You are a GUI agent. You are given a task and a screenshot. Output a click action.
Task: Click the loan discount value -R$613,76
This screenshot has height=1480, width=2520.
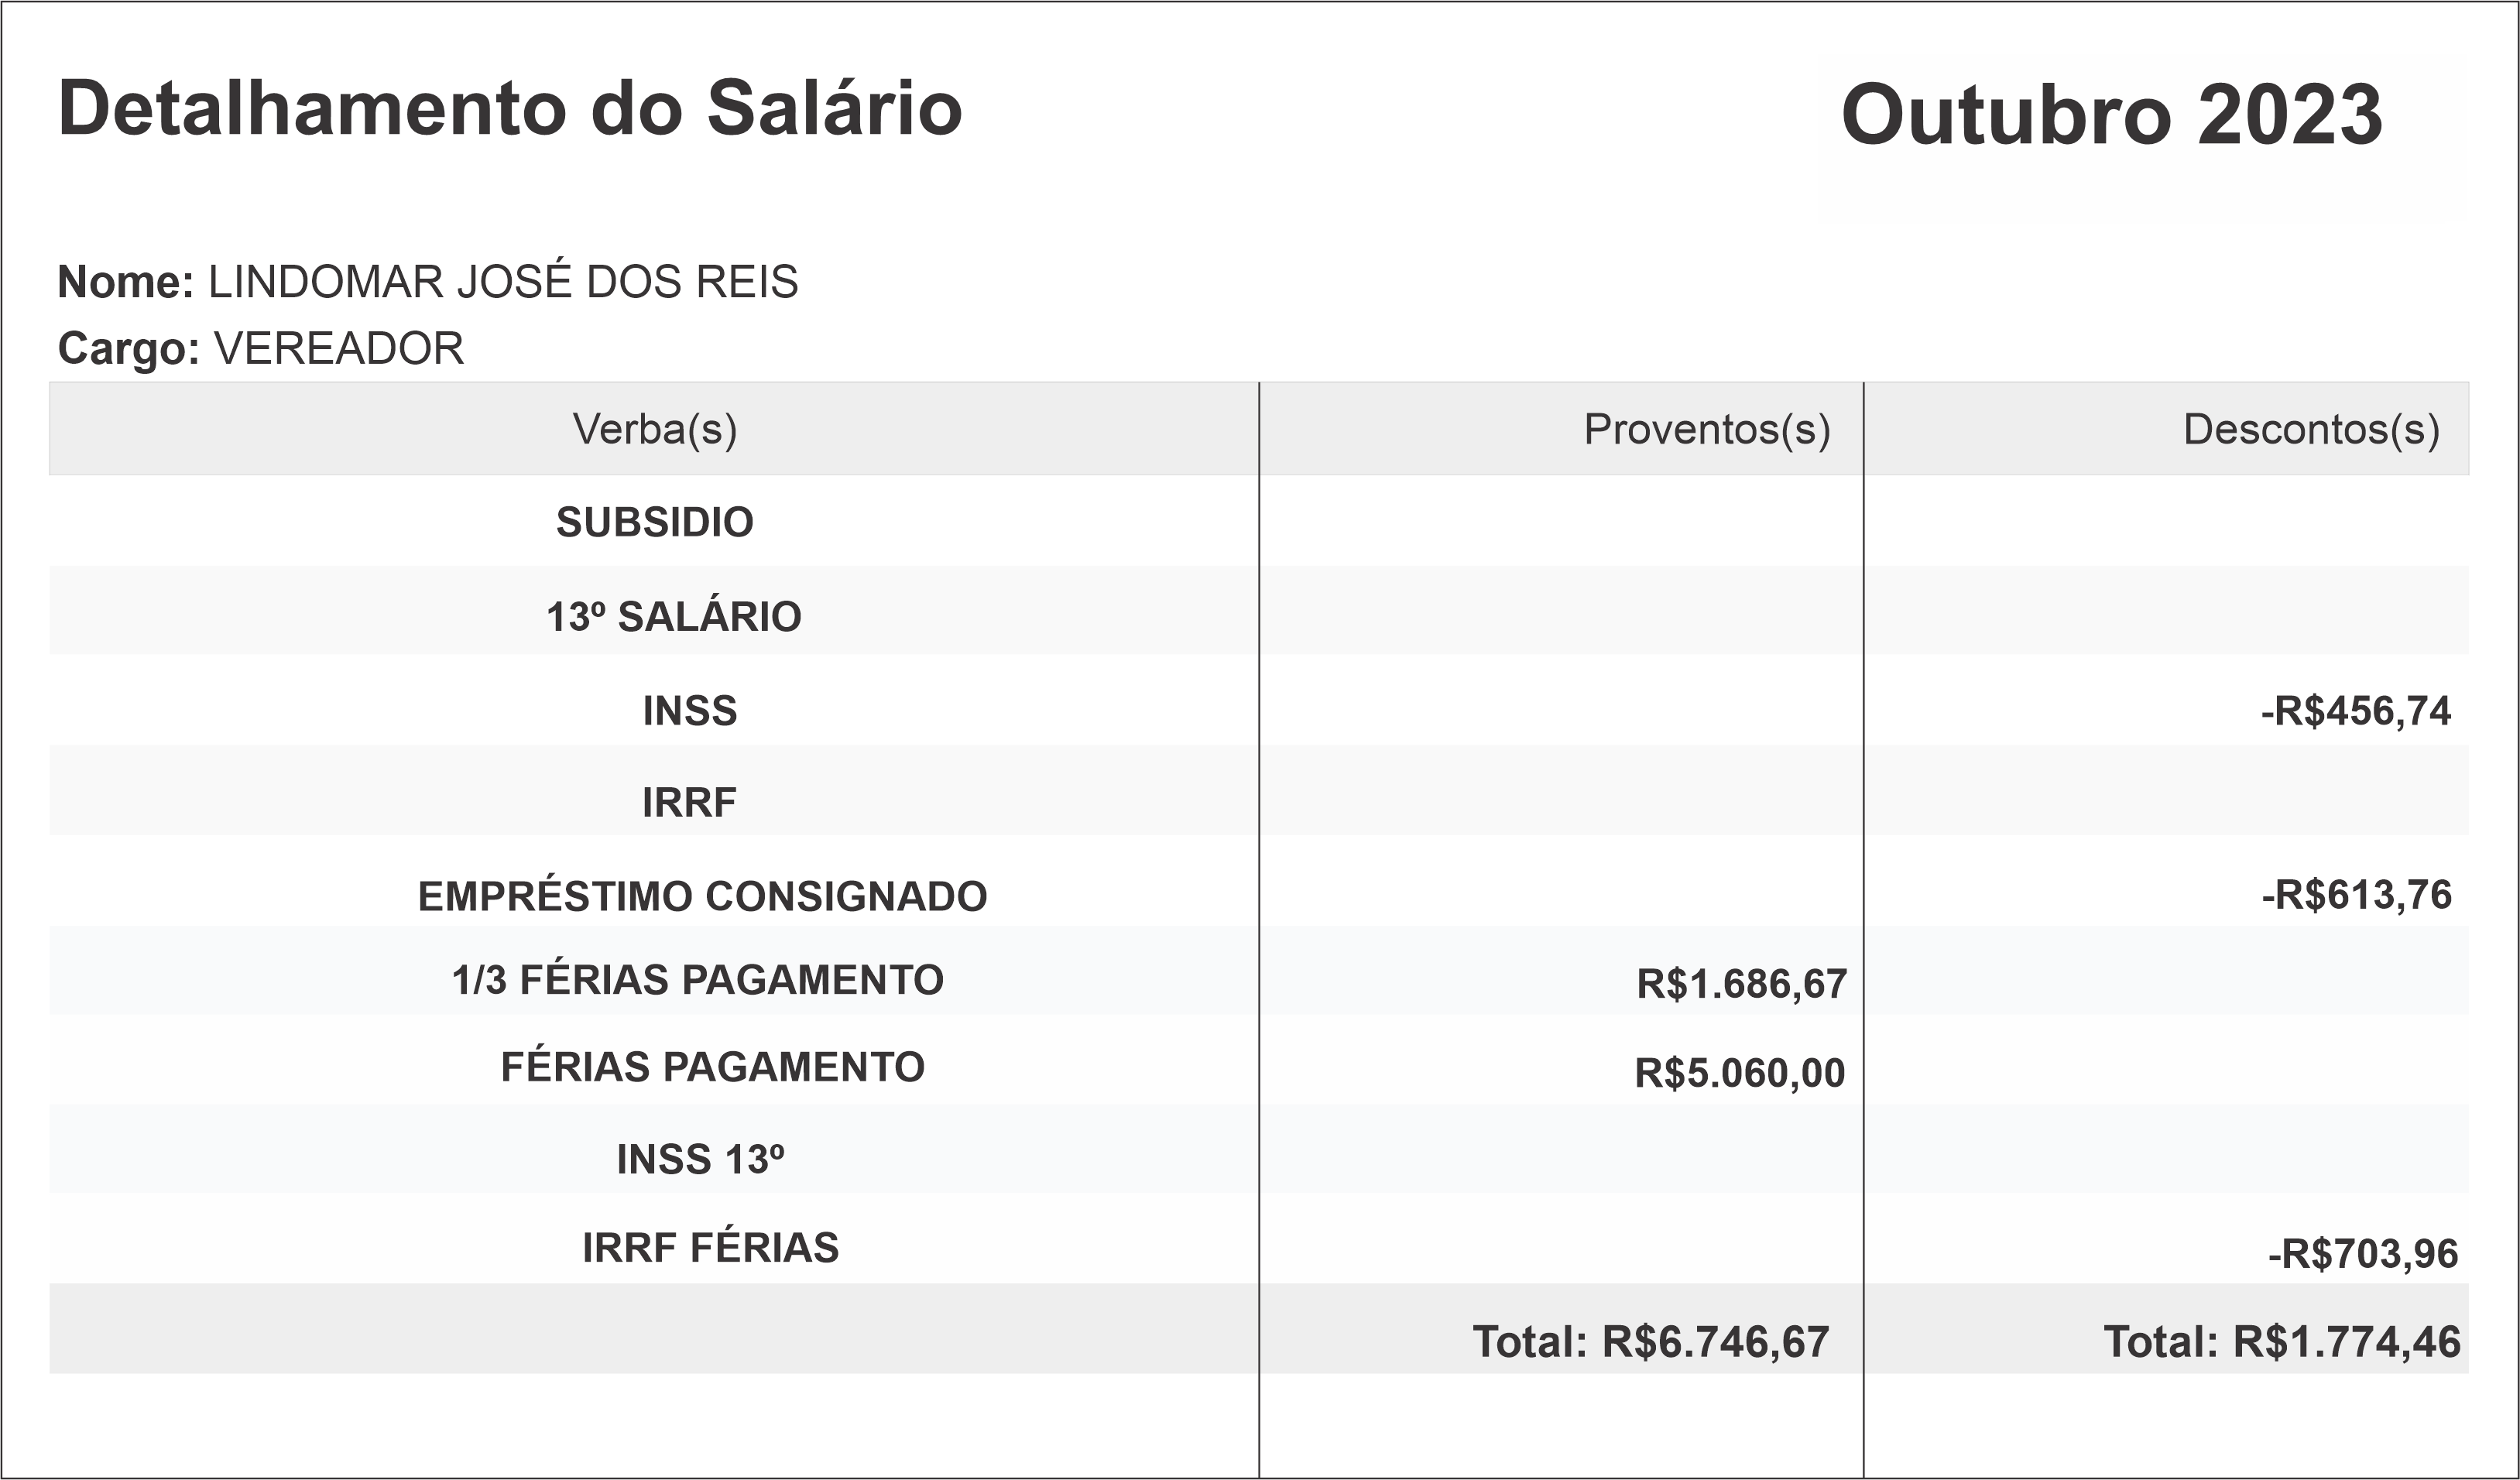(2356, 894)
